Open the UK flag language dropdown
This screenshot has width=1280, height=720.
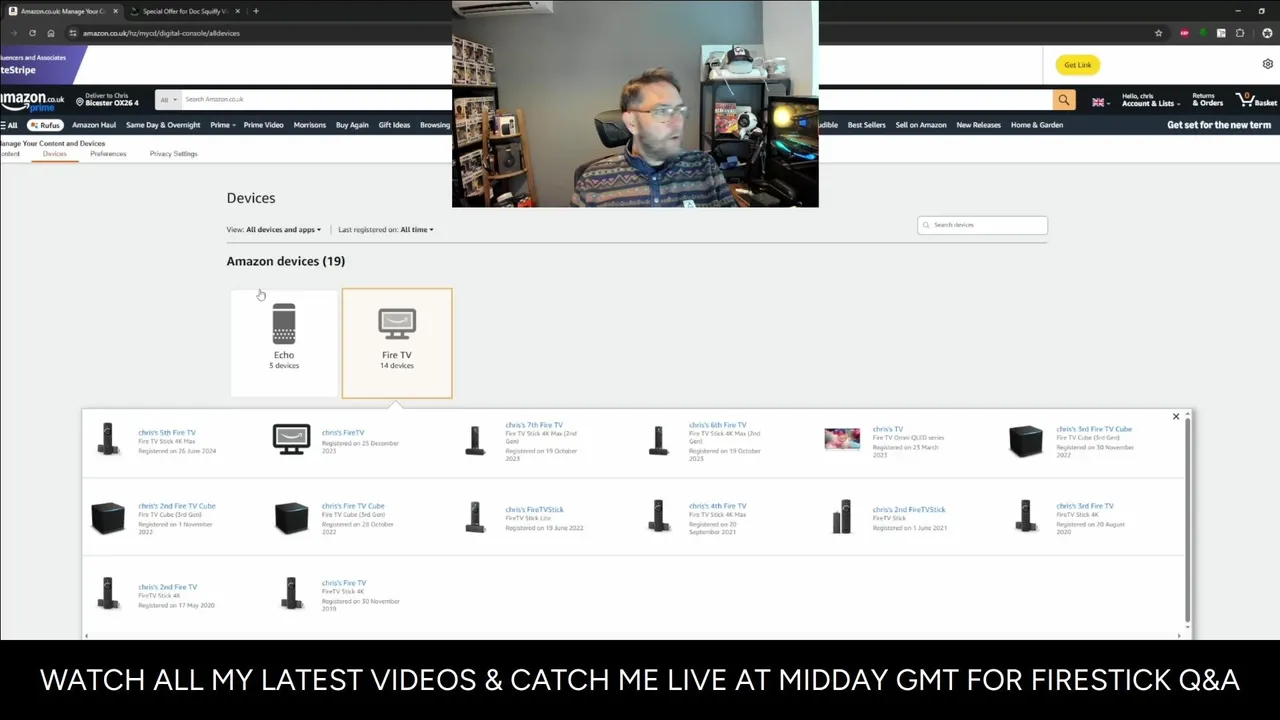[x=1101, y=101]
